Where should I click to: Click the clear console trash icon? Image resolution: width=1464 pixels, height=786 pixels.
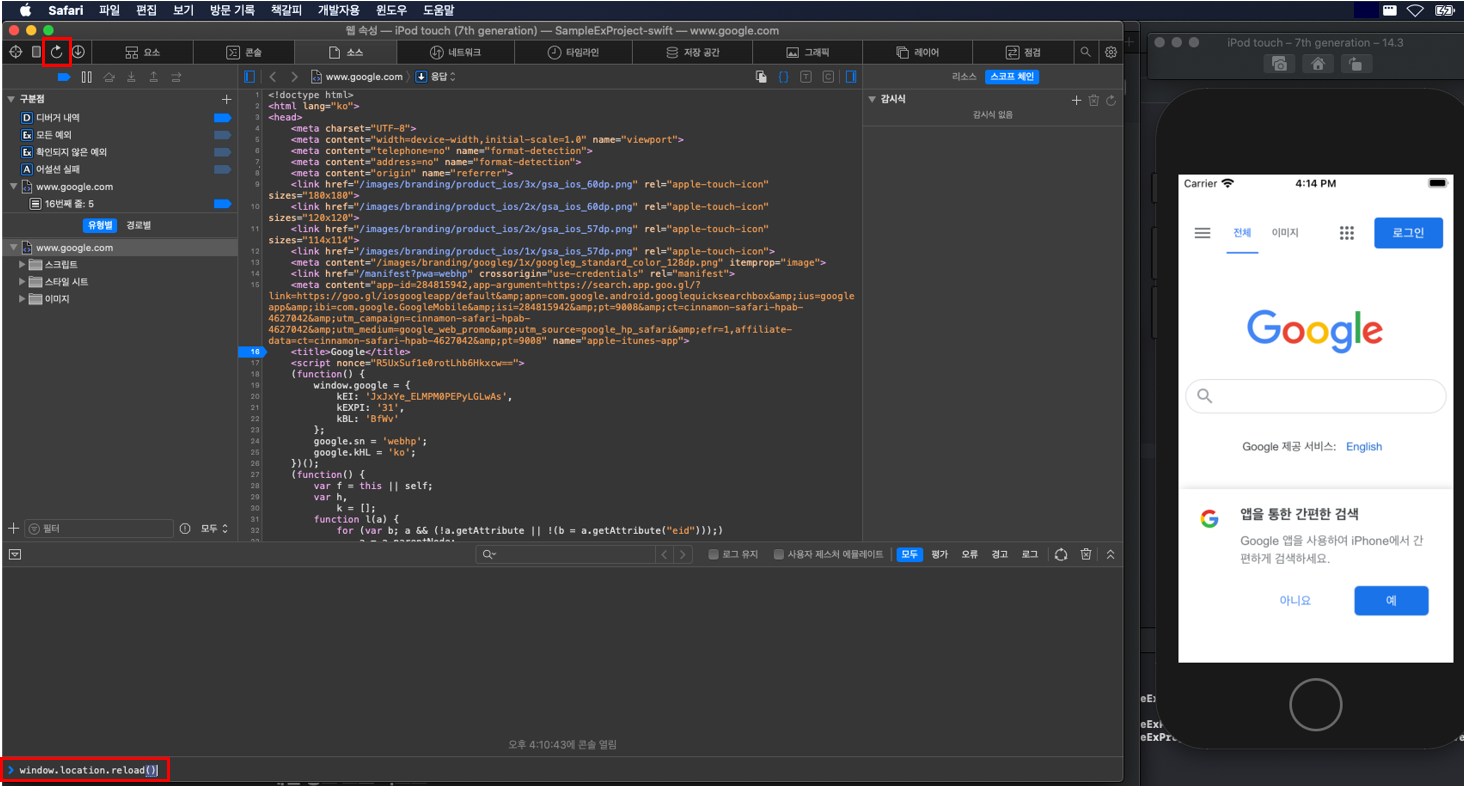(1086, 554)
